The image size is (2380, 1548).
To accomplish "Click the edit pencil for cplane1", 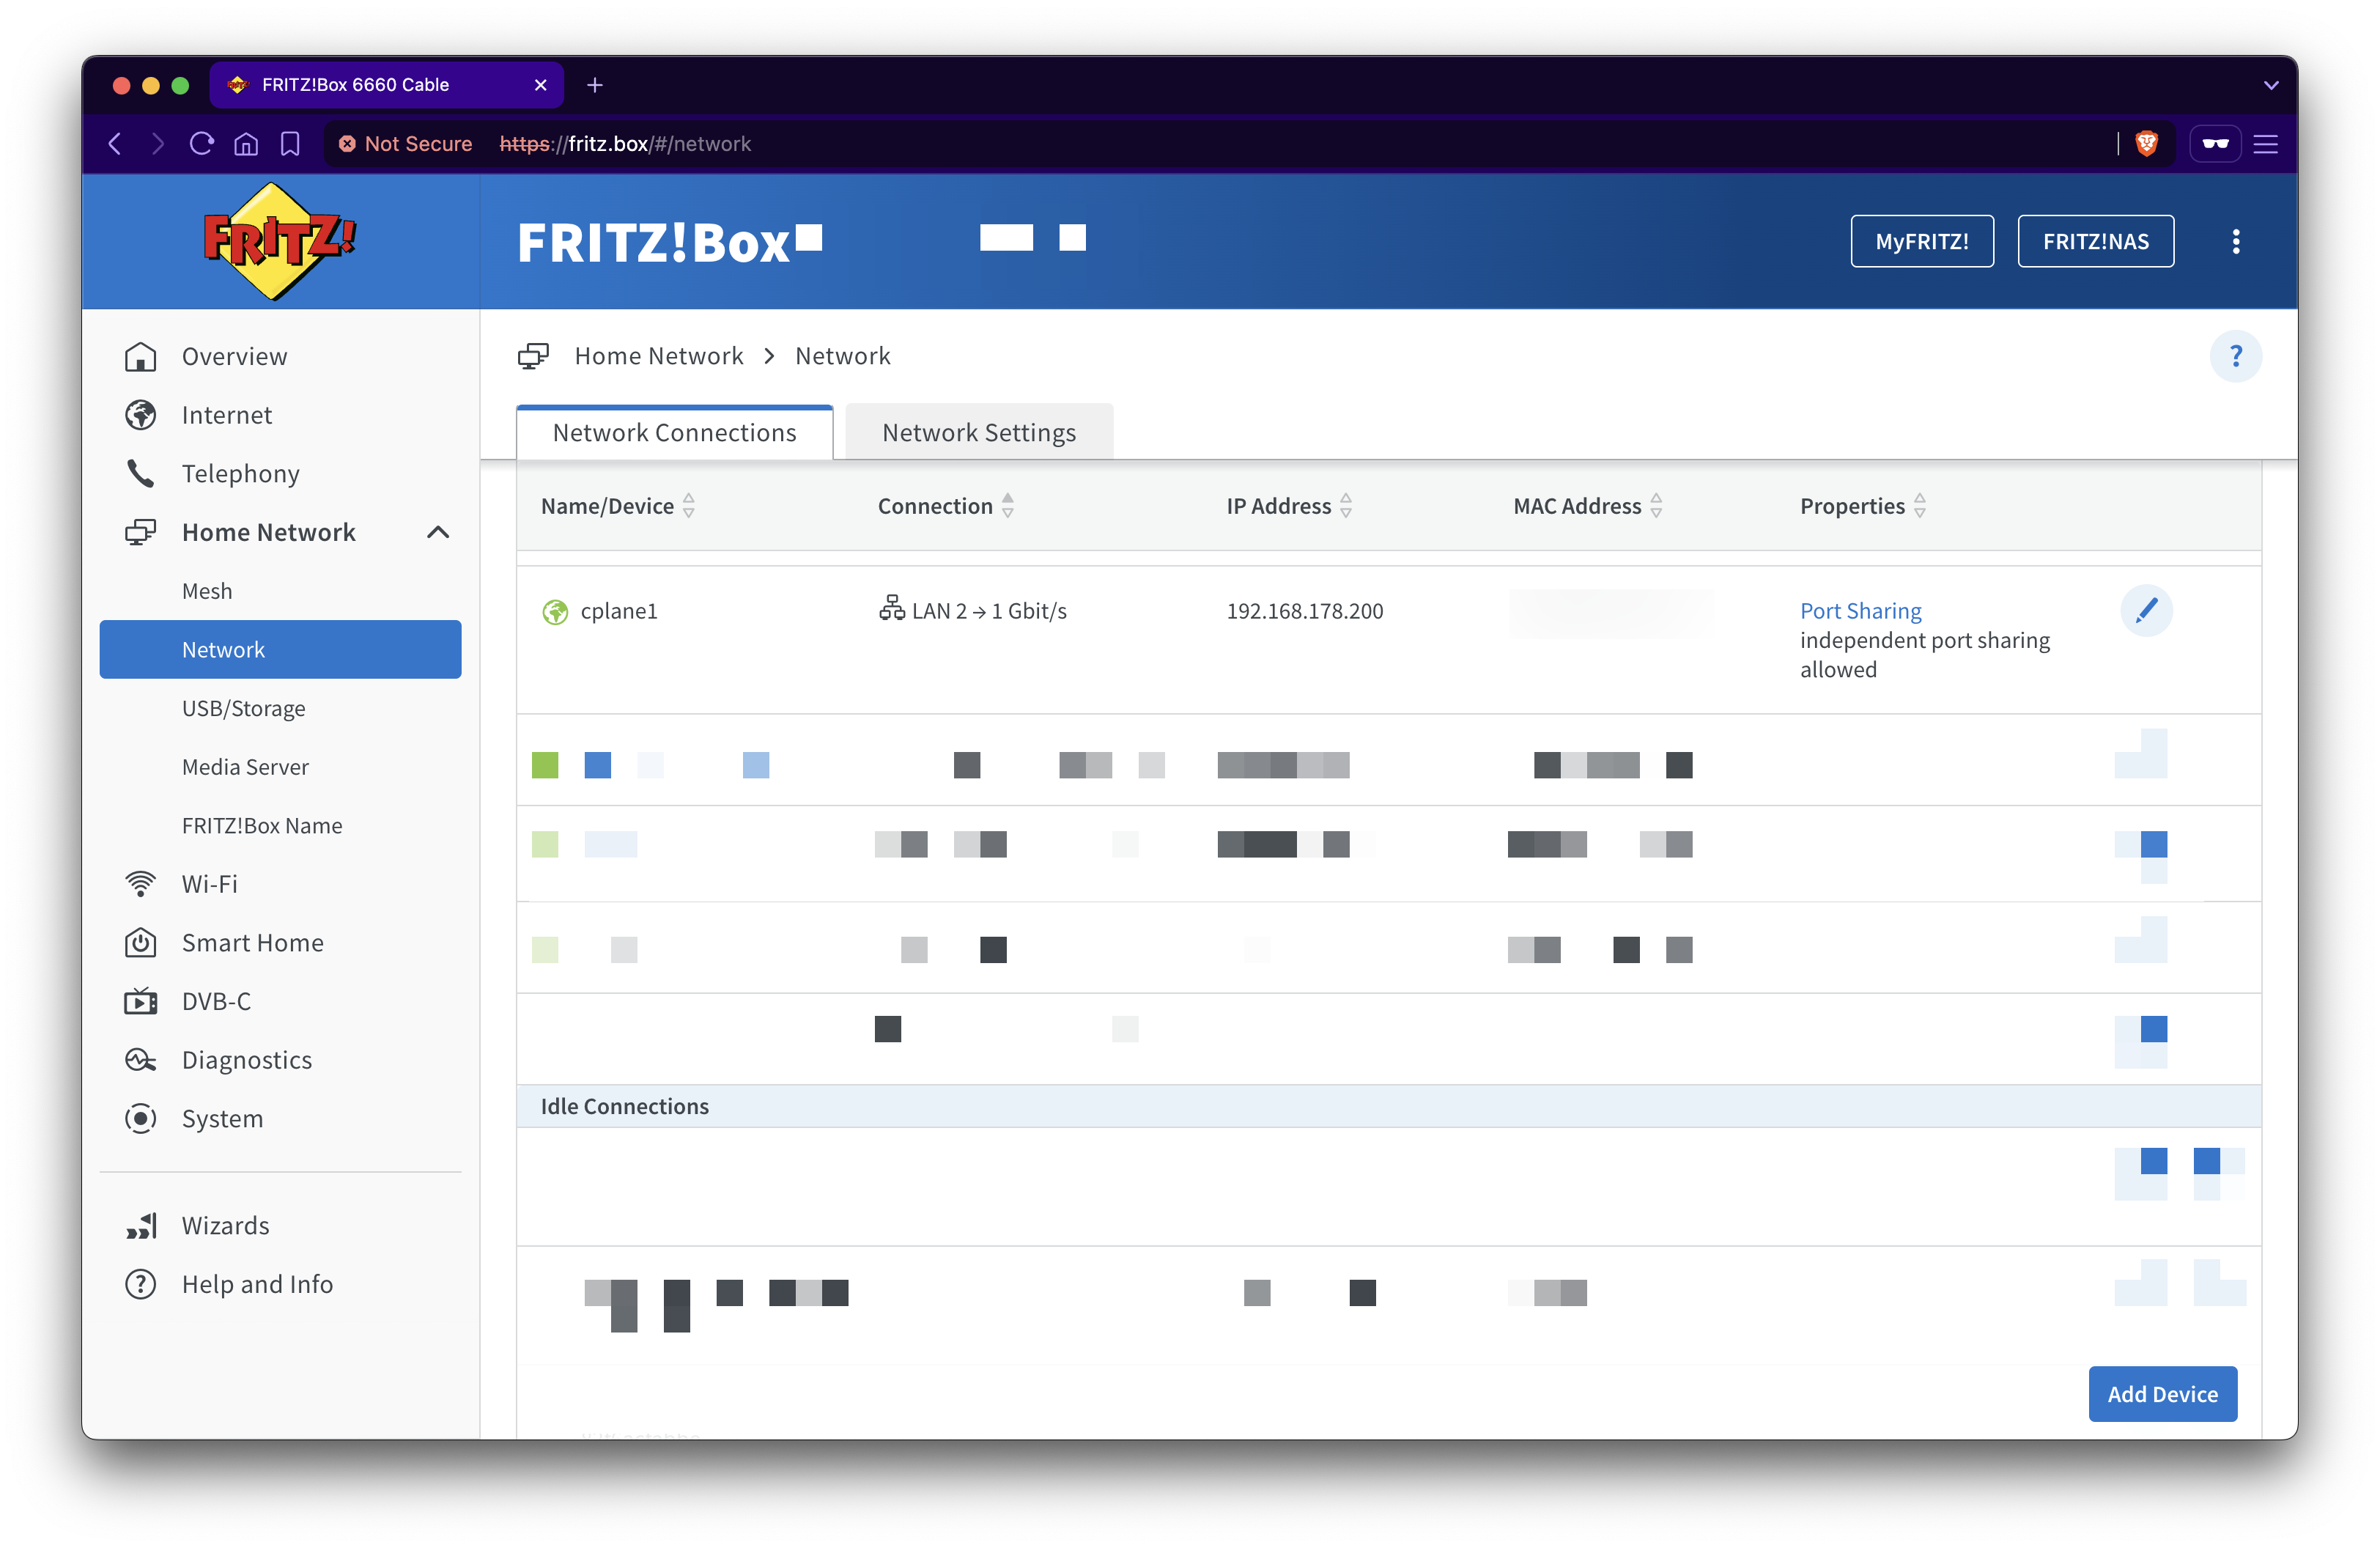I will [x=2146, y=610].
